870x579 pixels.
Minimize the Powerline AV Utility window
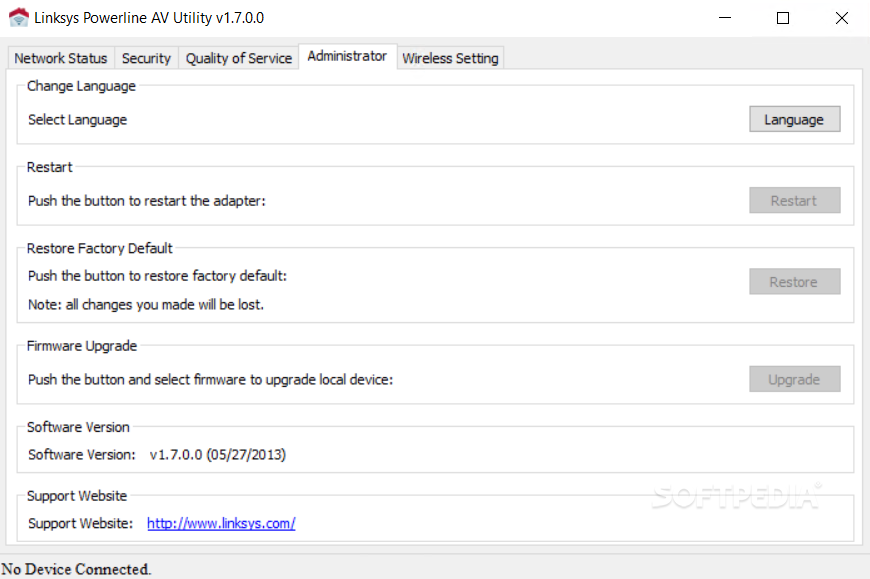coord(725,18)
